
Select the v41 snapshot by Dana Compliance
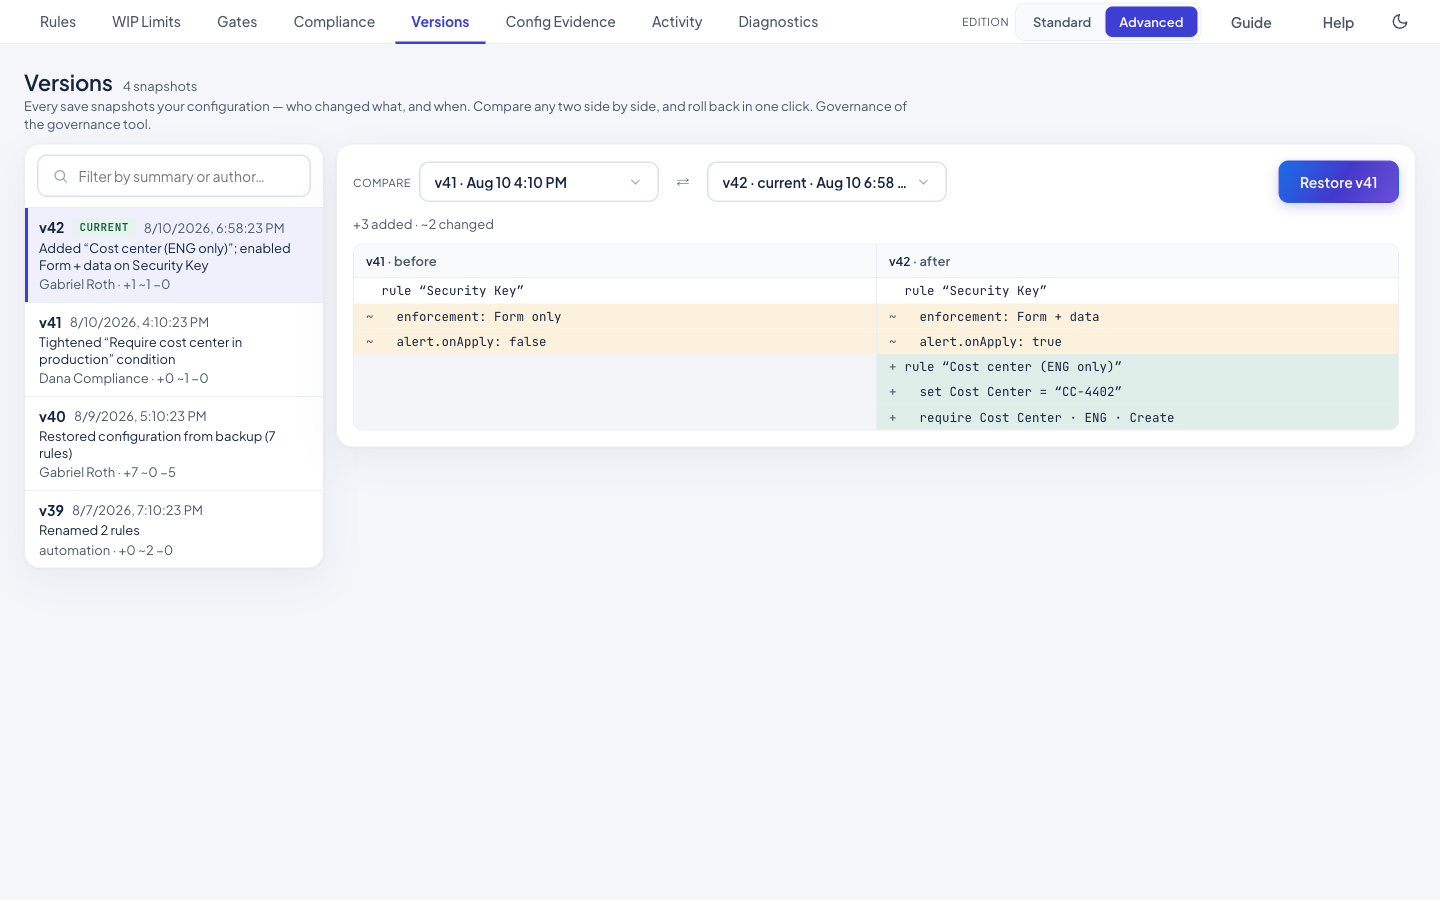click(174, 350)
